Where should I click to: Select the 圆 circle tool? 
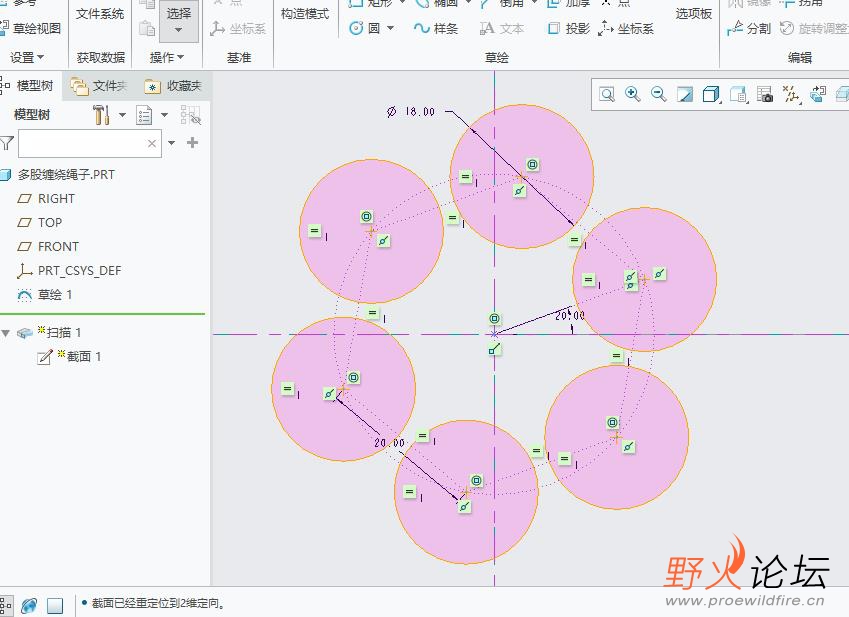coord(365,28)
